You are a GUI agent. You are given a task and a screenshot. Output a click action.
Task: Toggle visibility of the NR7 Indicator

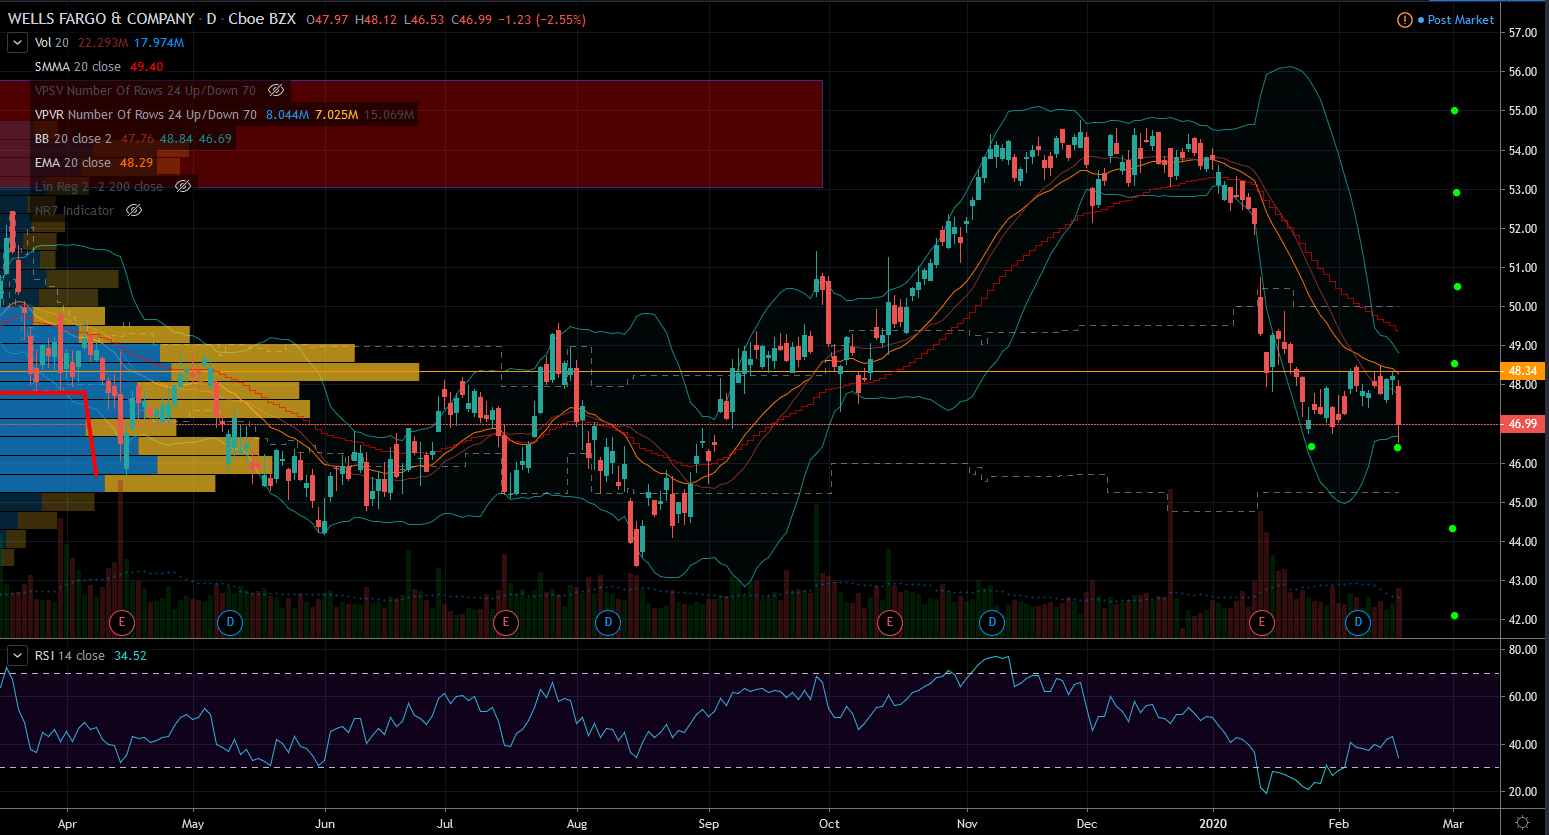(x=134, y=210)
